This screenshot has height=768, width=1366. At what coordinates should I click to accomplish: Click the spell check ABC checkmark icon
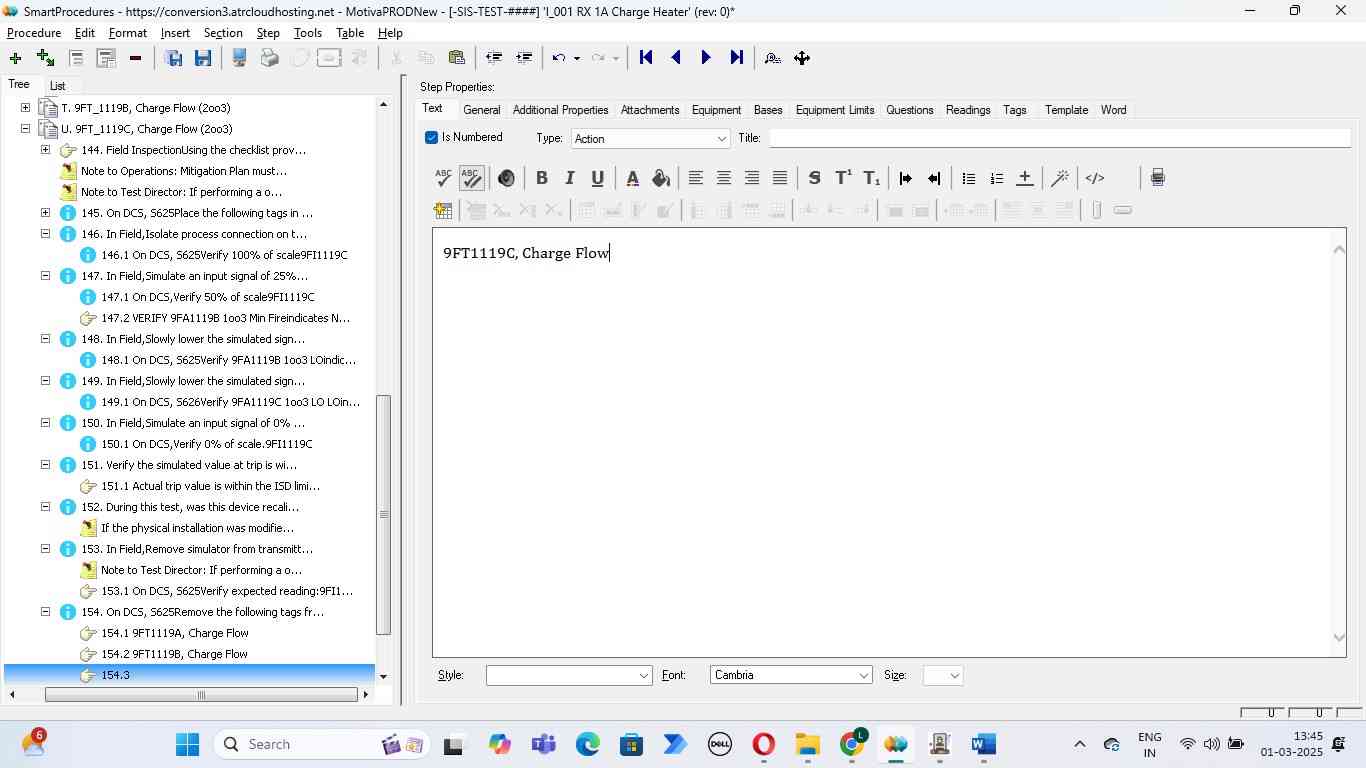point(444,178)
